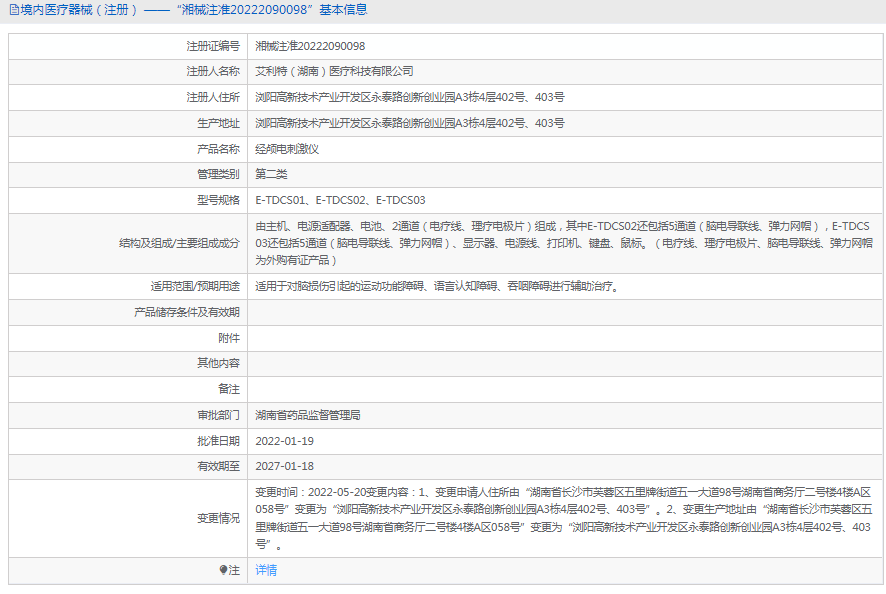The width and height of the screenshot is (886, 594).
Task: Select the date 2022-01-19 in 批准日期
Action: click(x=285, y=441)
